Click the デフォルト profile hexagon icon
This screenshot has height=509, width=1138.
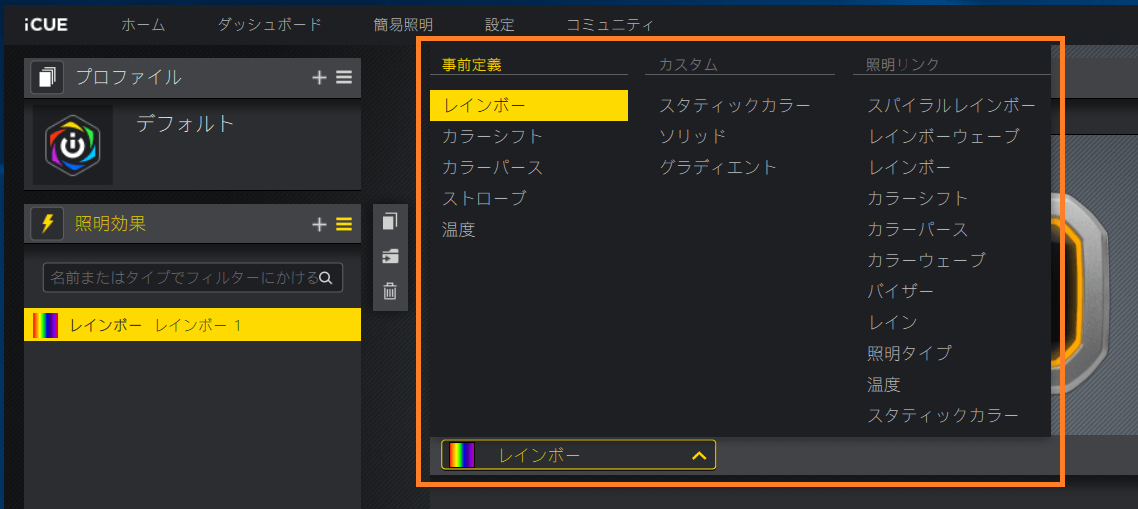pyautogui.click(x=72, y=145)
